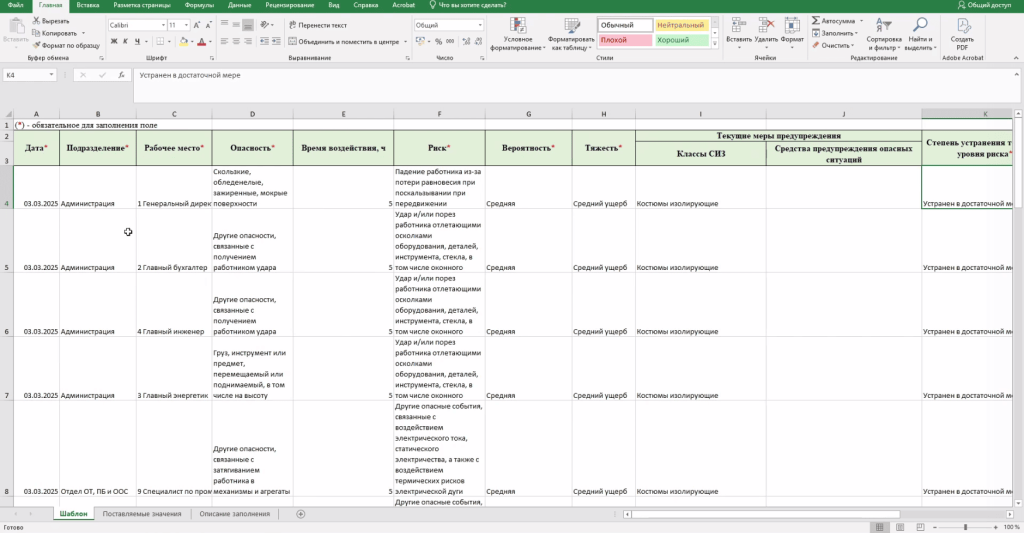This screenshot has height=533, width=1024.
Task: Click the insert function fx icon
Action: (x=121, y=75)
